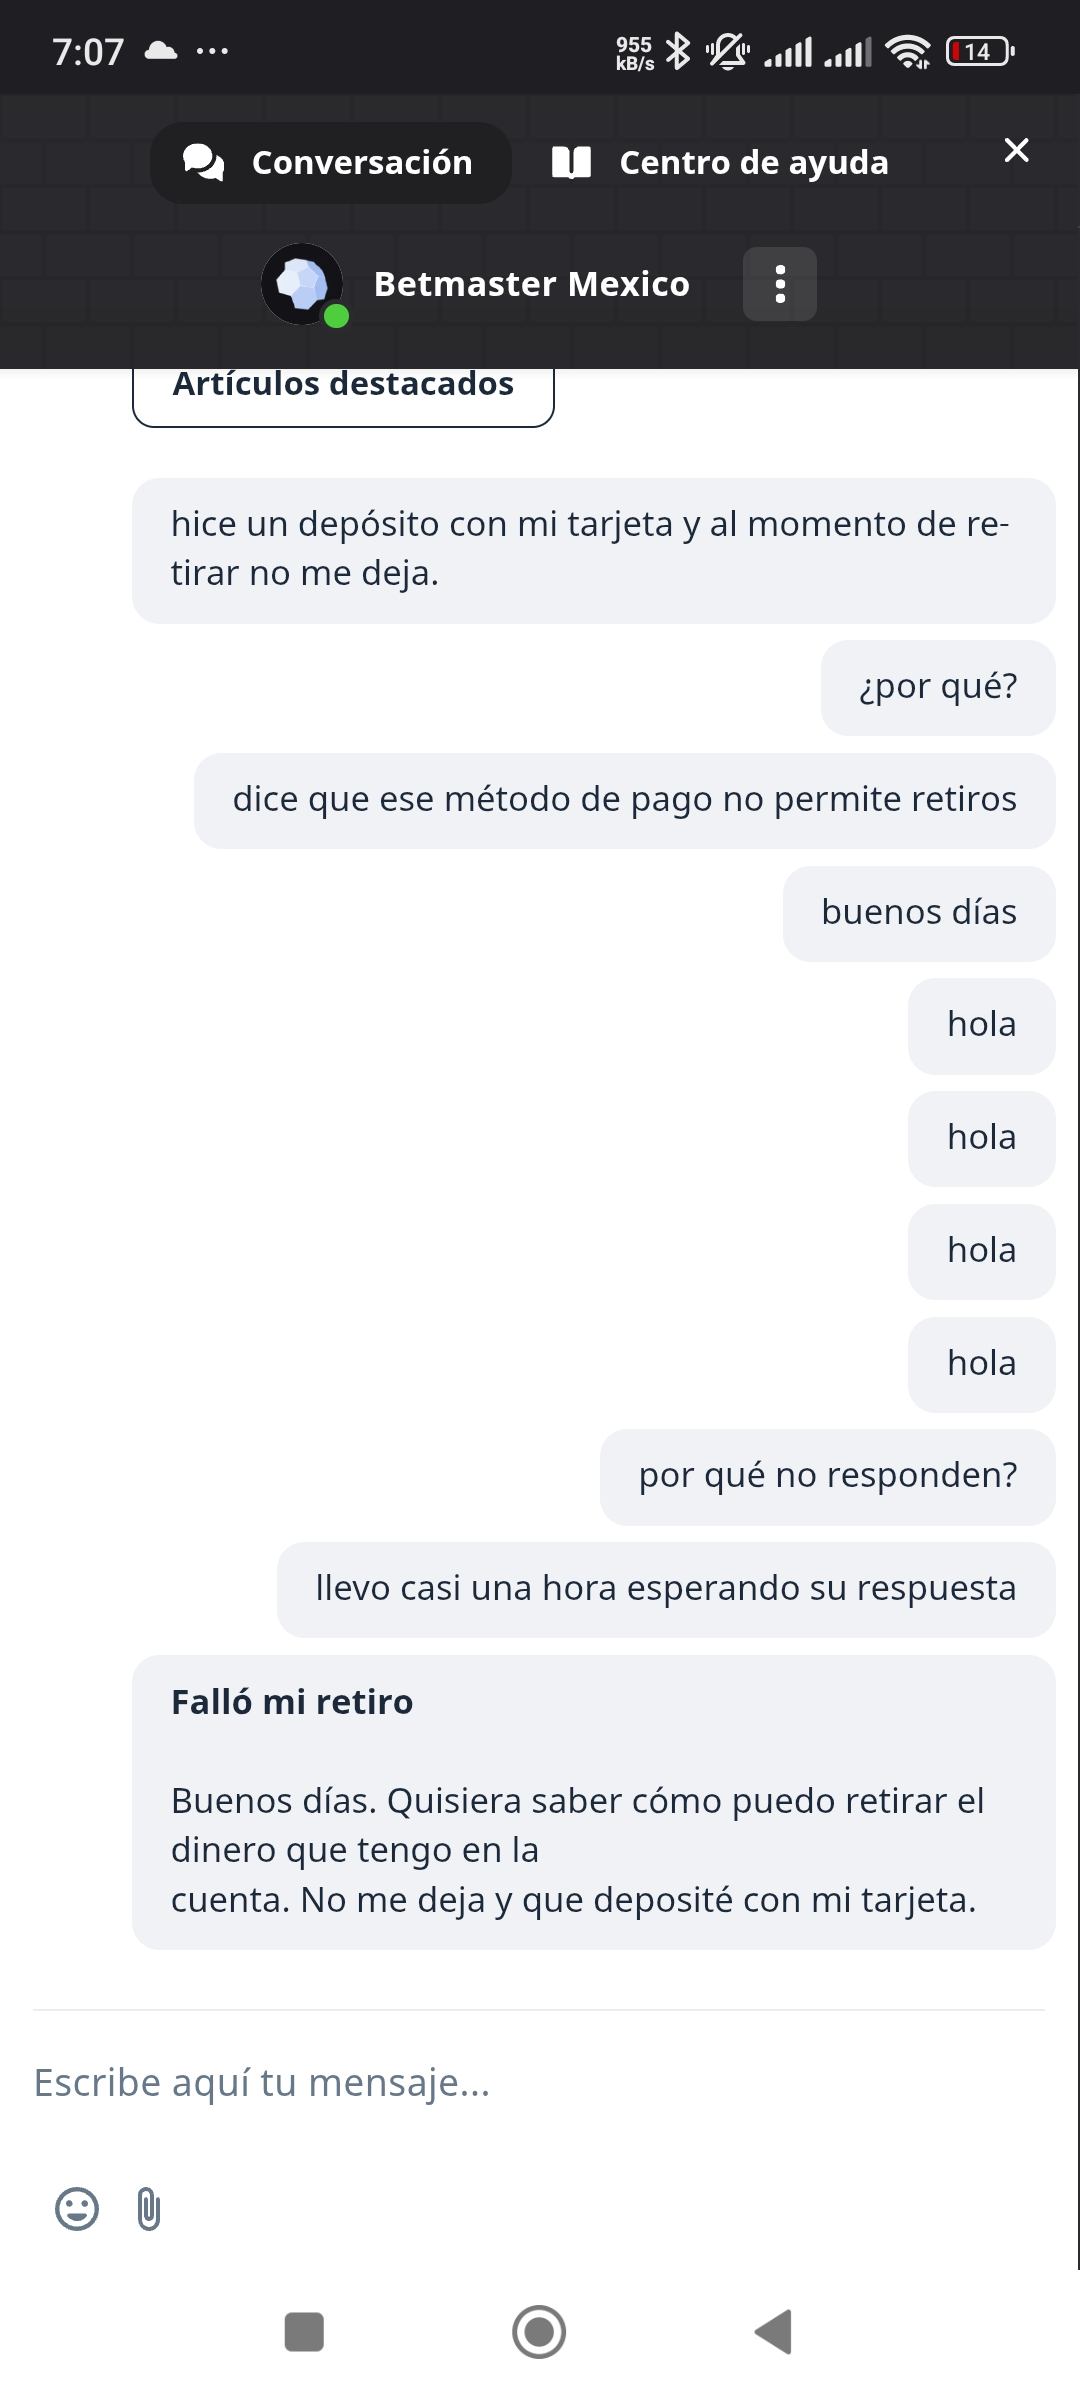Tap the battery indicator in status bar
Viewport: 1080px width, 2400px height.
click(x=980, y=51)
